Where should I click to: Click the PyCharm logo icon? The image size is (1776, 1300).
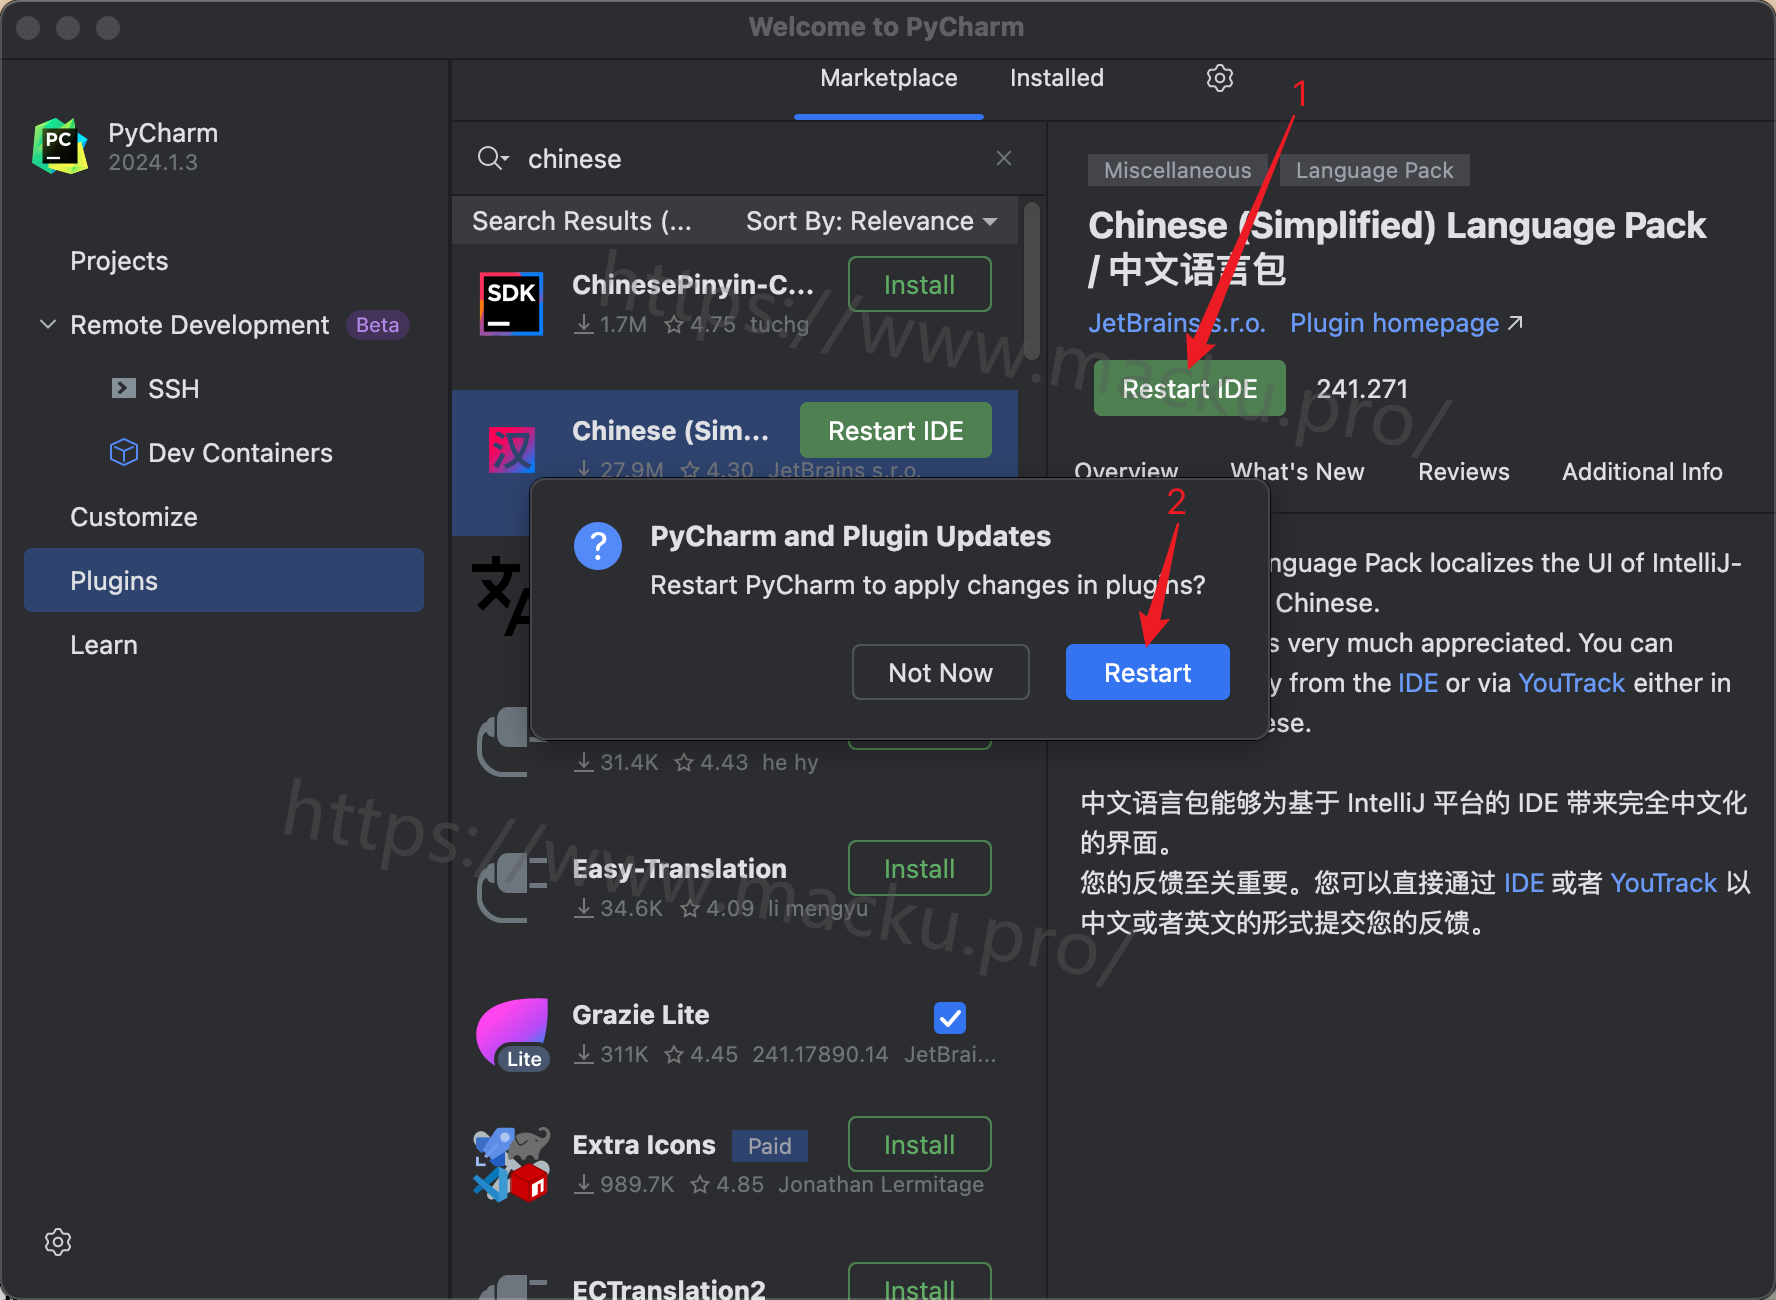click(x=60, y=146)
